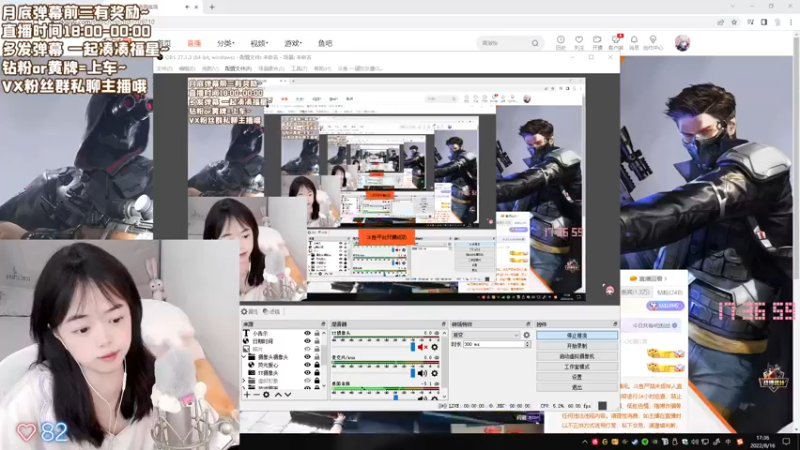The width and height of the screenshot is (800, 450).
Task: Open settings gear of the second mixer track
Action: pyautogui.click(x=434, y=373)
